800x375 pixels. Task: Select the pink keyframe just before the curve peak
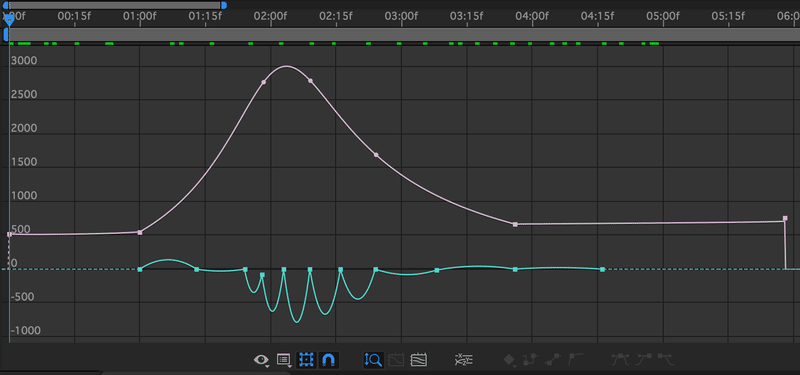[x=263, y=82]
